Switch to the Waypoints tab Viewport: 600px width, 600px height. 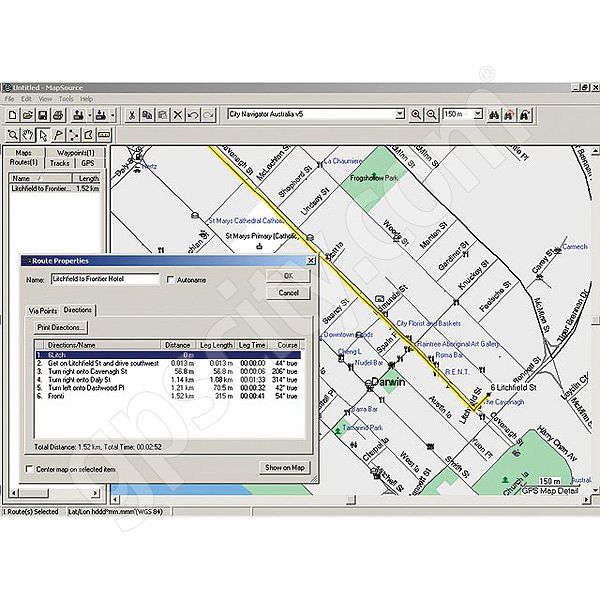point(76,152)
